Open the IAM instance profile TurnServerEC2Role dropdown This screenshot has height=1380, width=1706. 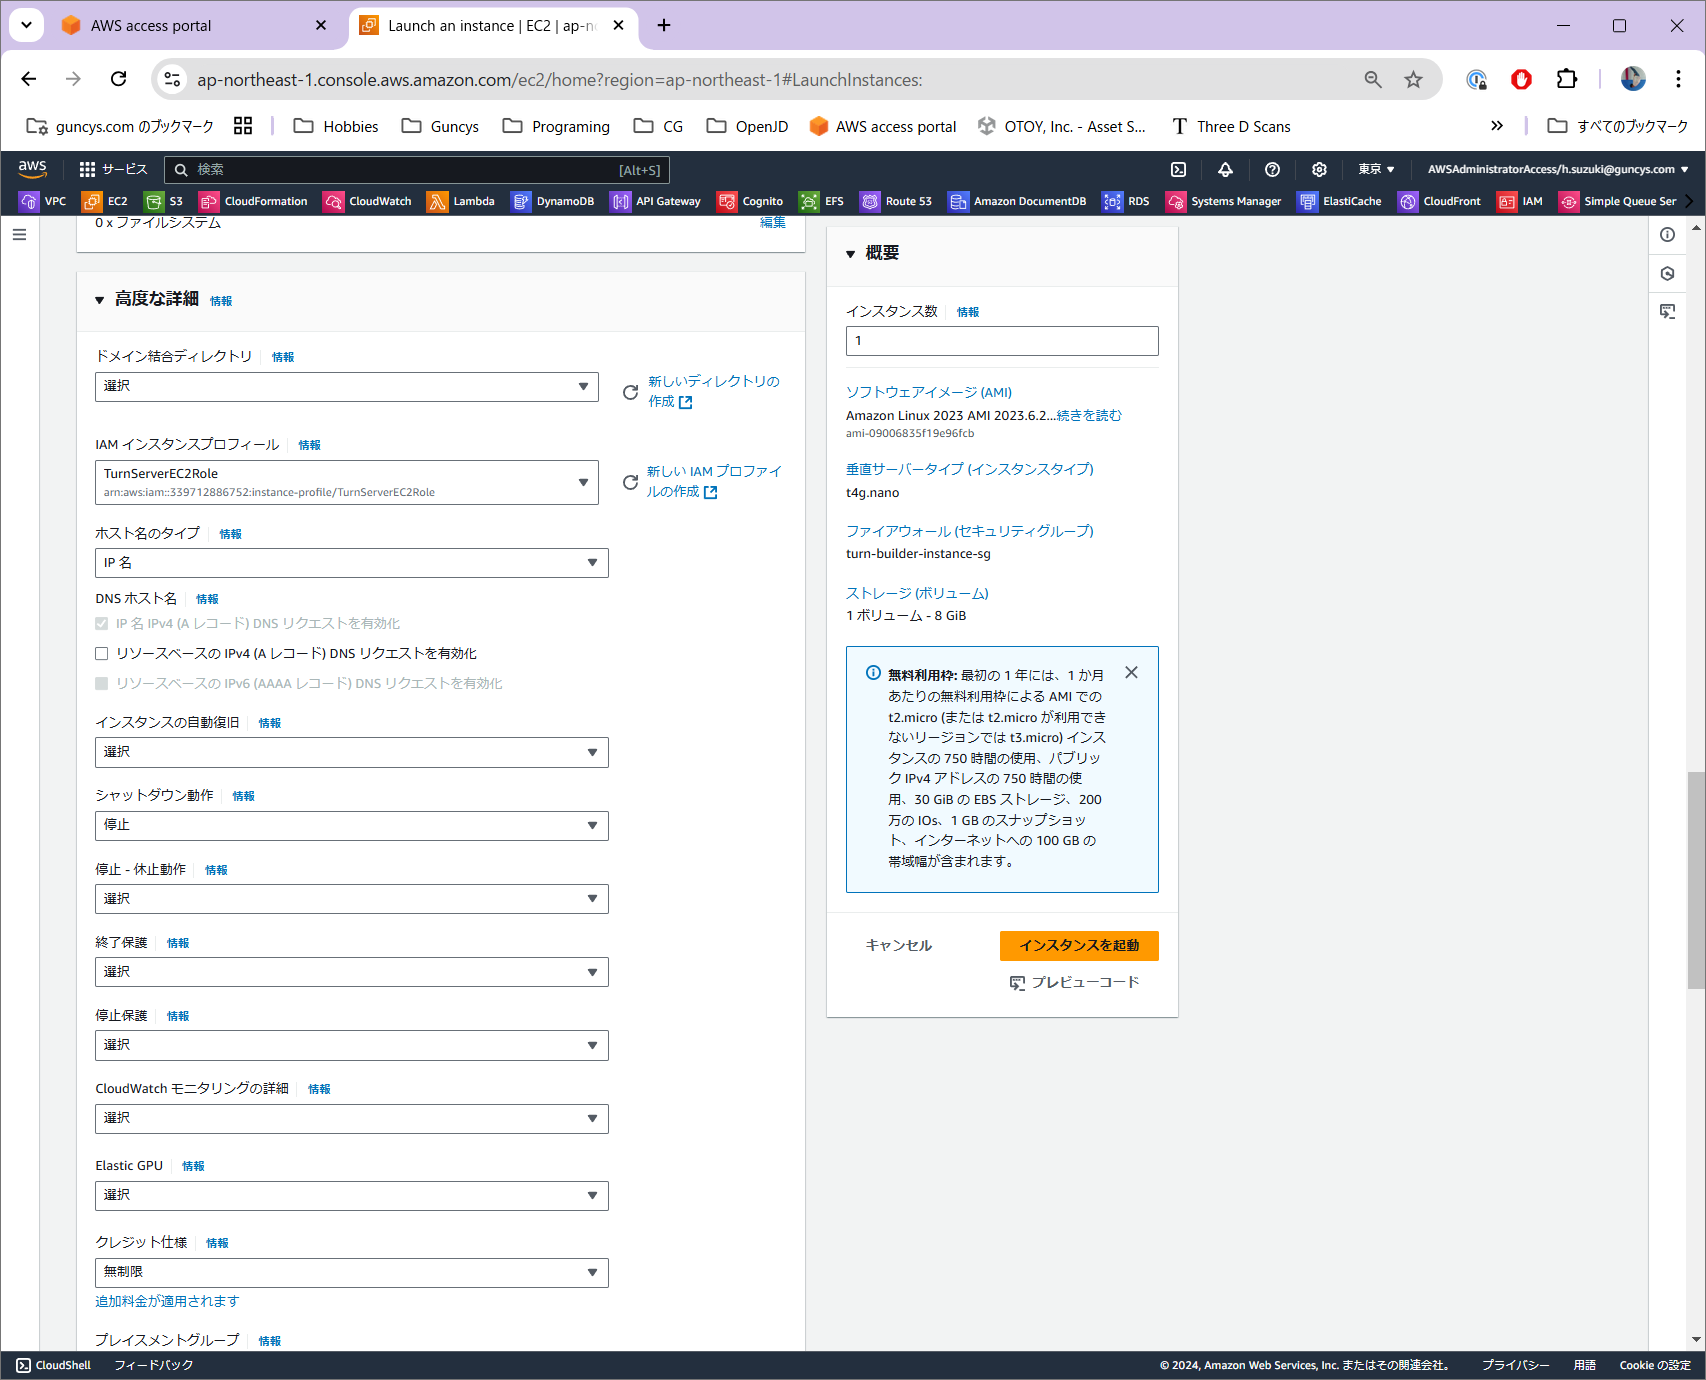point(347,482)
